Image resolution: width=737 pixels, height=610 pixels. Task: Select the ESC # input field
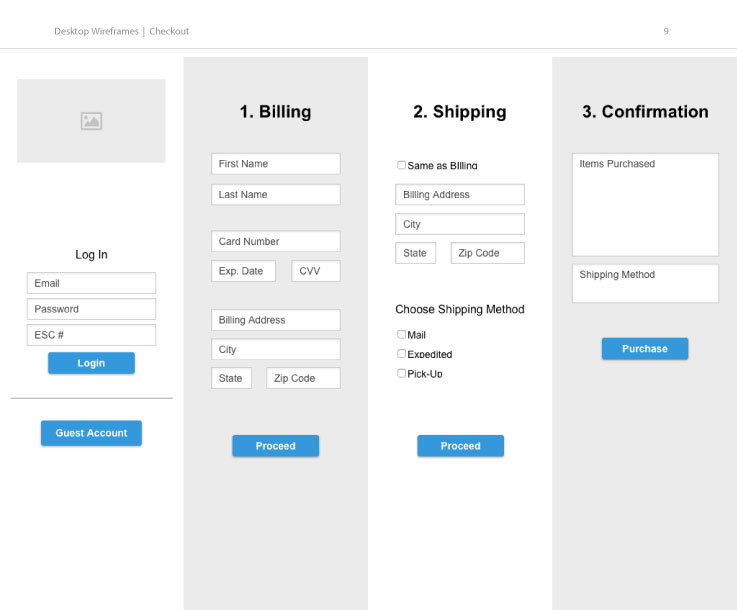pyautogui.click(x=91, y=335)
